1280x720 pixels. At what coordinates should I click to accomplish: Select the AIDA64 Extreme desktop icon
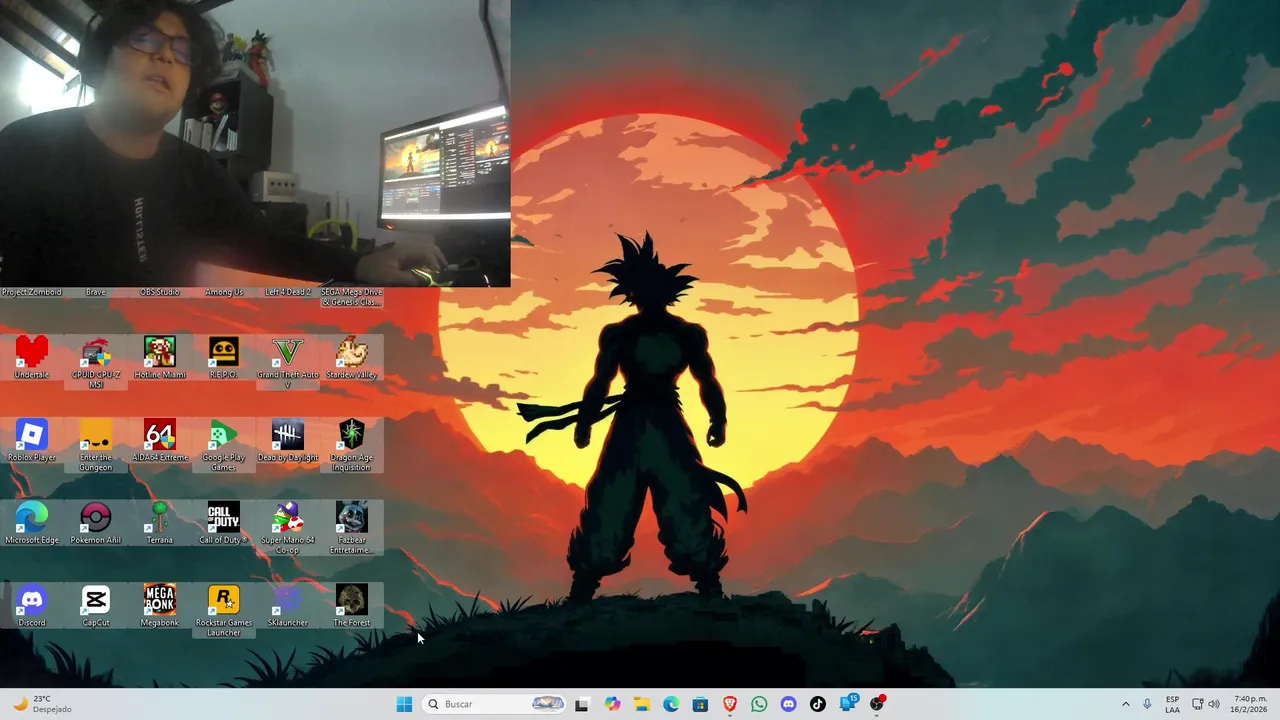coord(160,441)
